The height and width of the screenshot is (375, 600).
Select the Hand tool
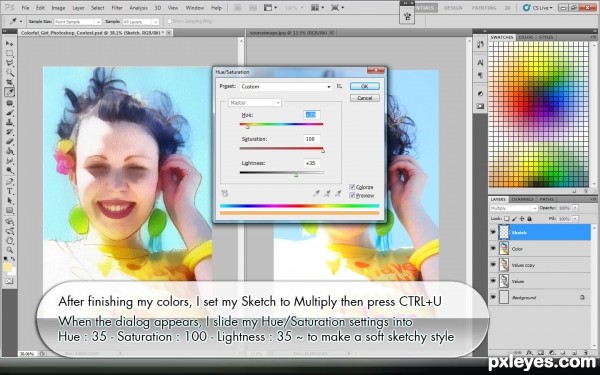pos(9,241)
